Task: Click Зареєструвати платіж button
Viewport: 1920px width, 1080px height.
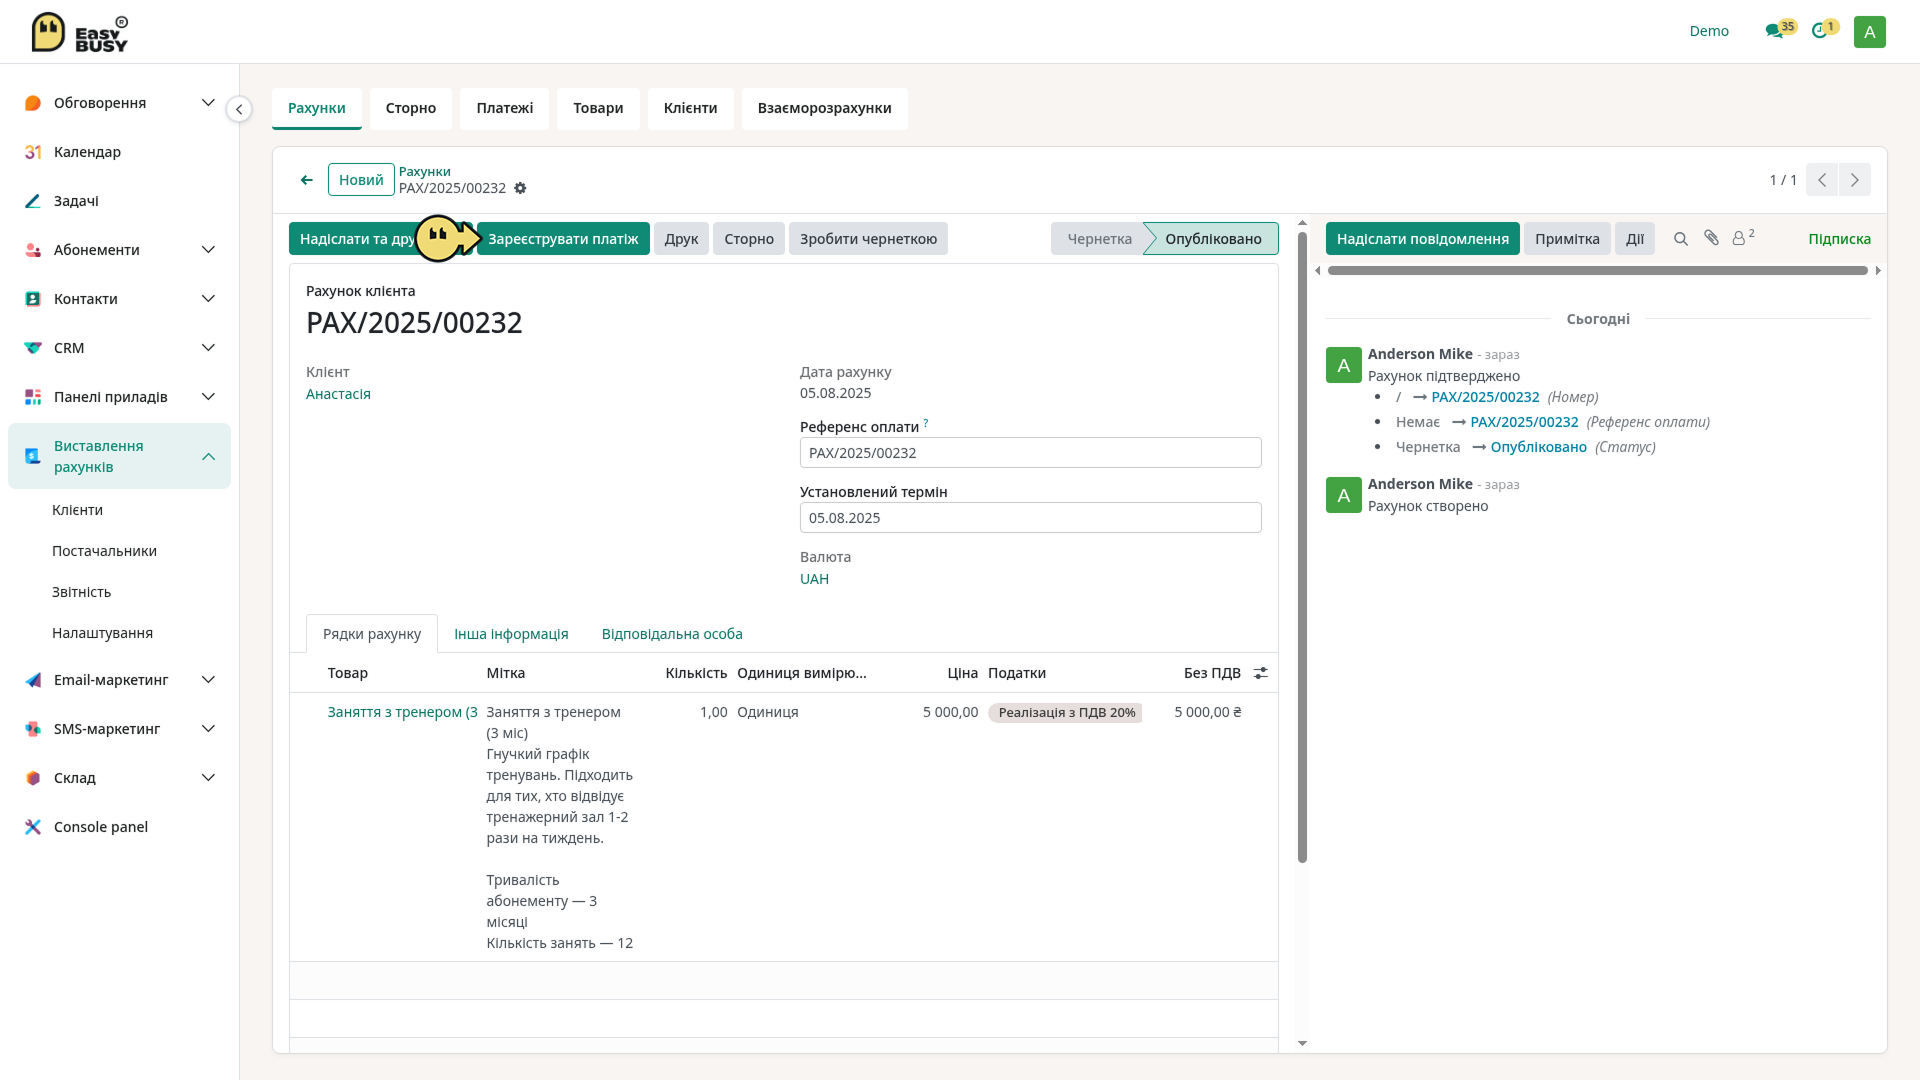Action: point(563,239)
